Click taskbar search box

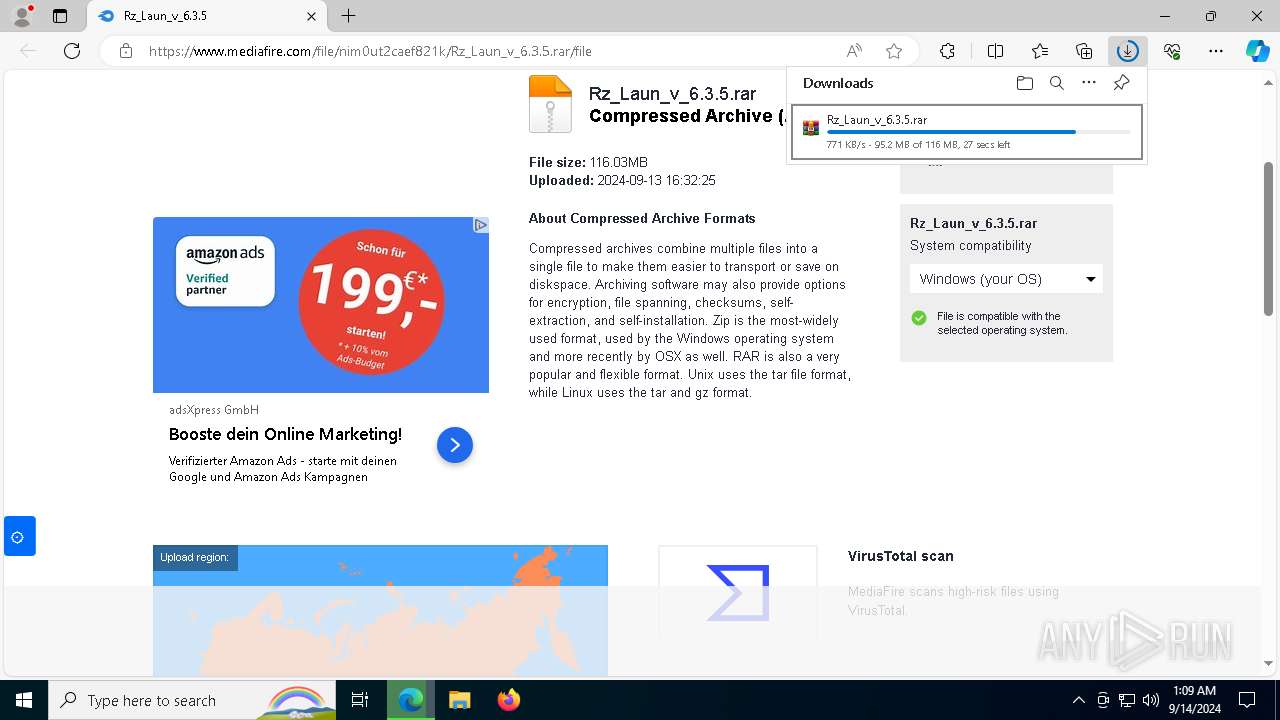coord(192,700)
